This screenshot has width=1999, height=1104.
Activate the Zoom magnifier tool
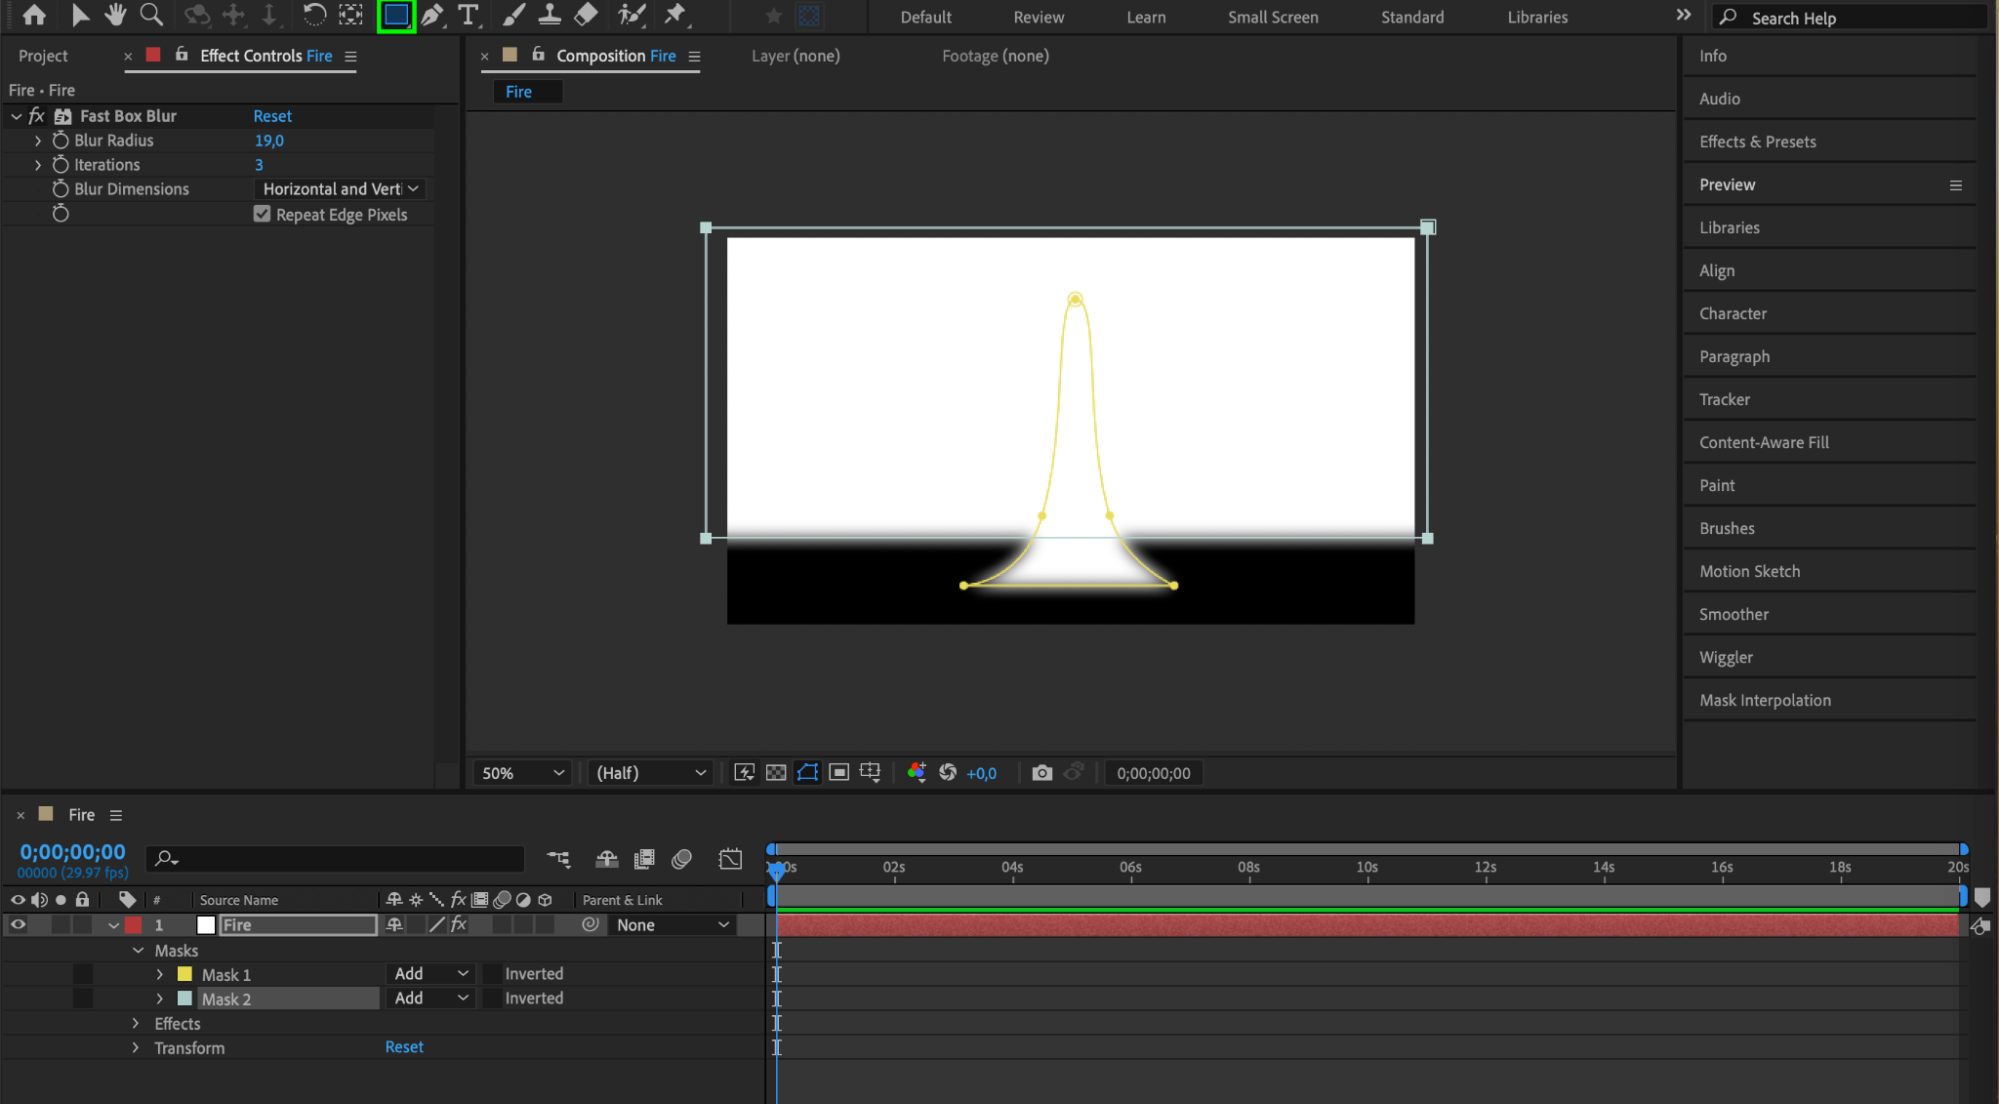(151, 15)
